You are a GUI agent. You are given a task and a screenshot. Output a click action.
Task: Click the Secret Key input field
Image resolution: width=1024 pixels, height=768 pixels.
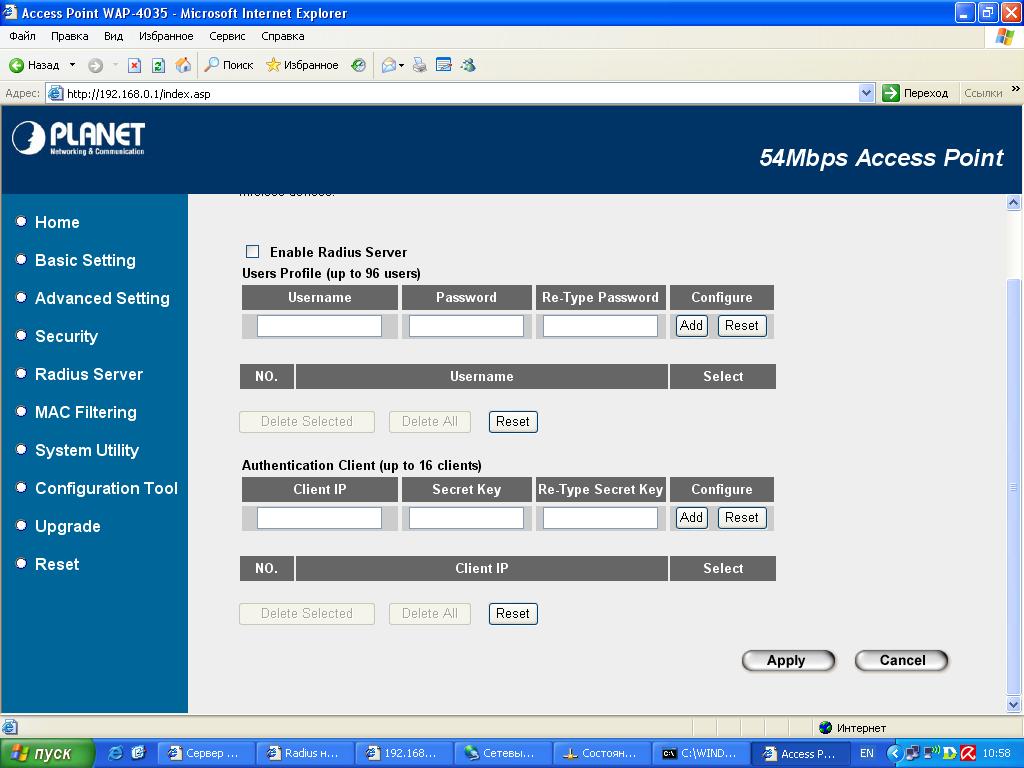[x=466, y=517]
